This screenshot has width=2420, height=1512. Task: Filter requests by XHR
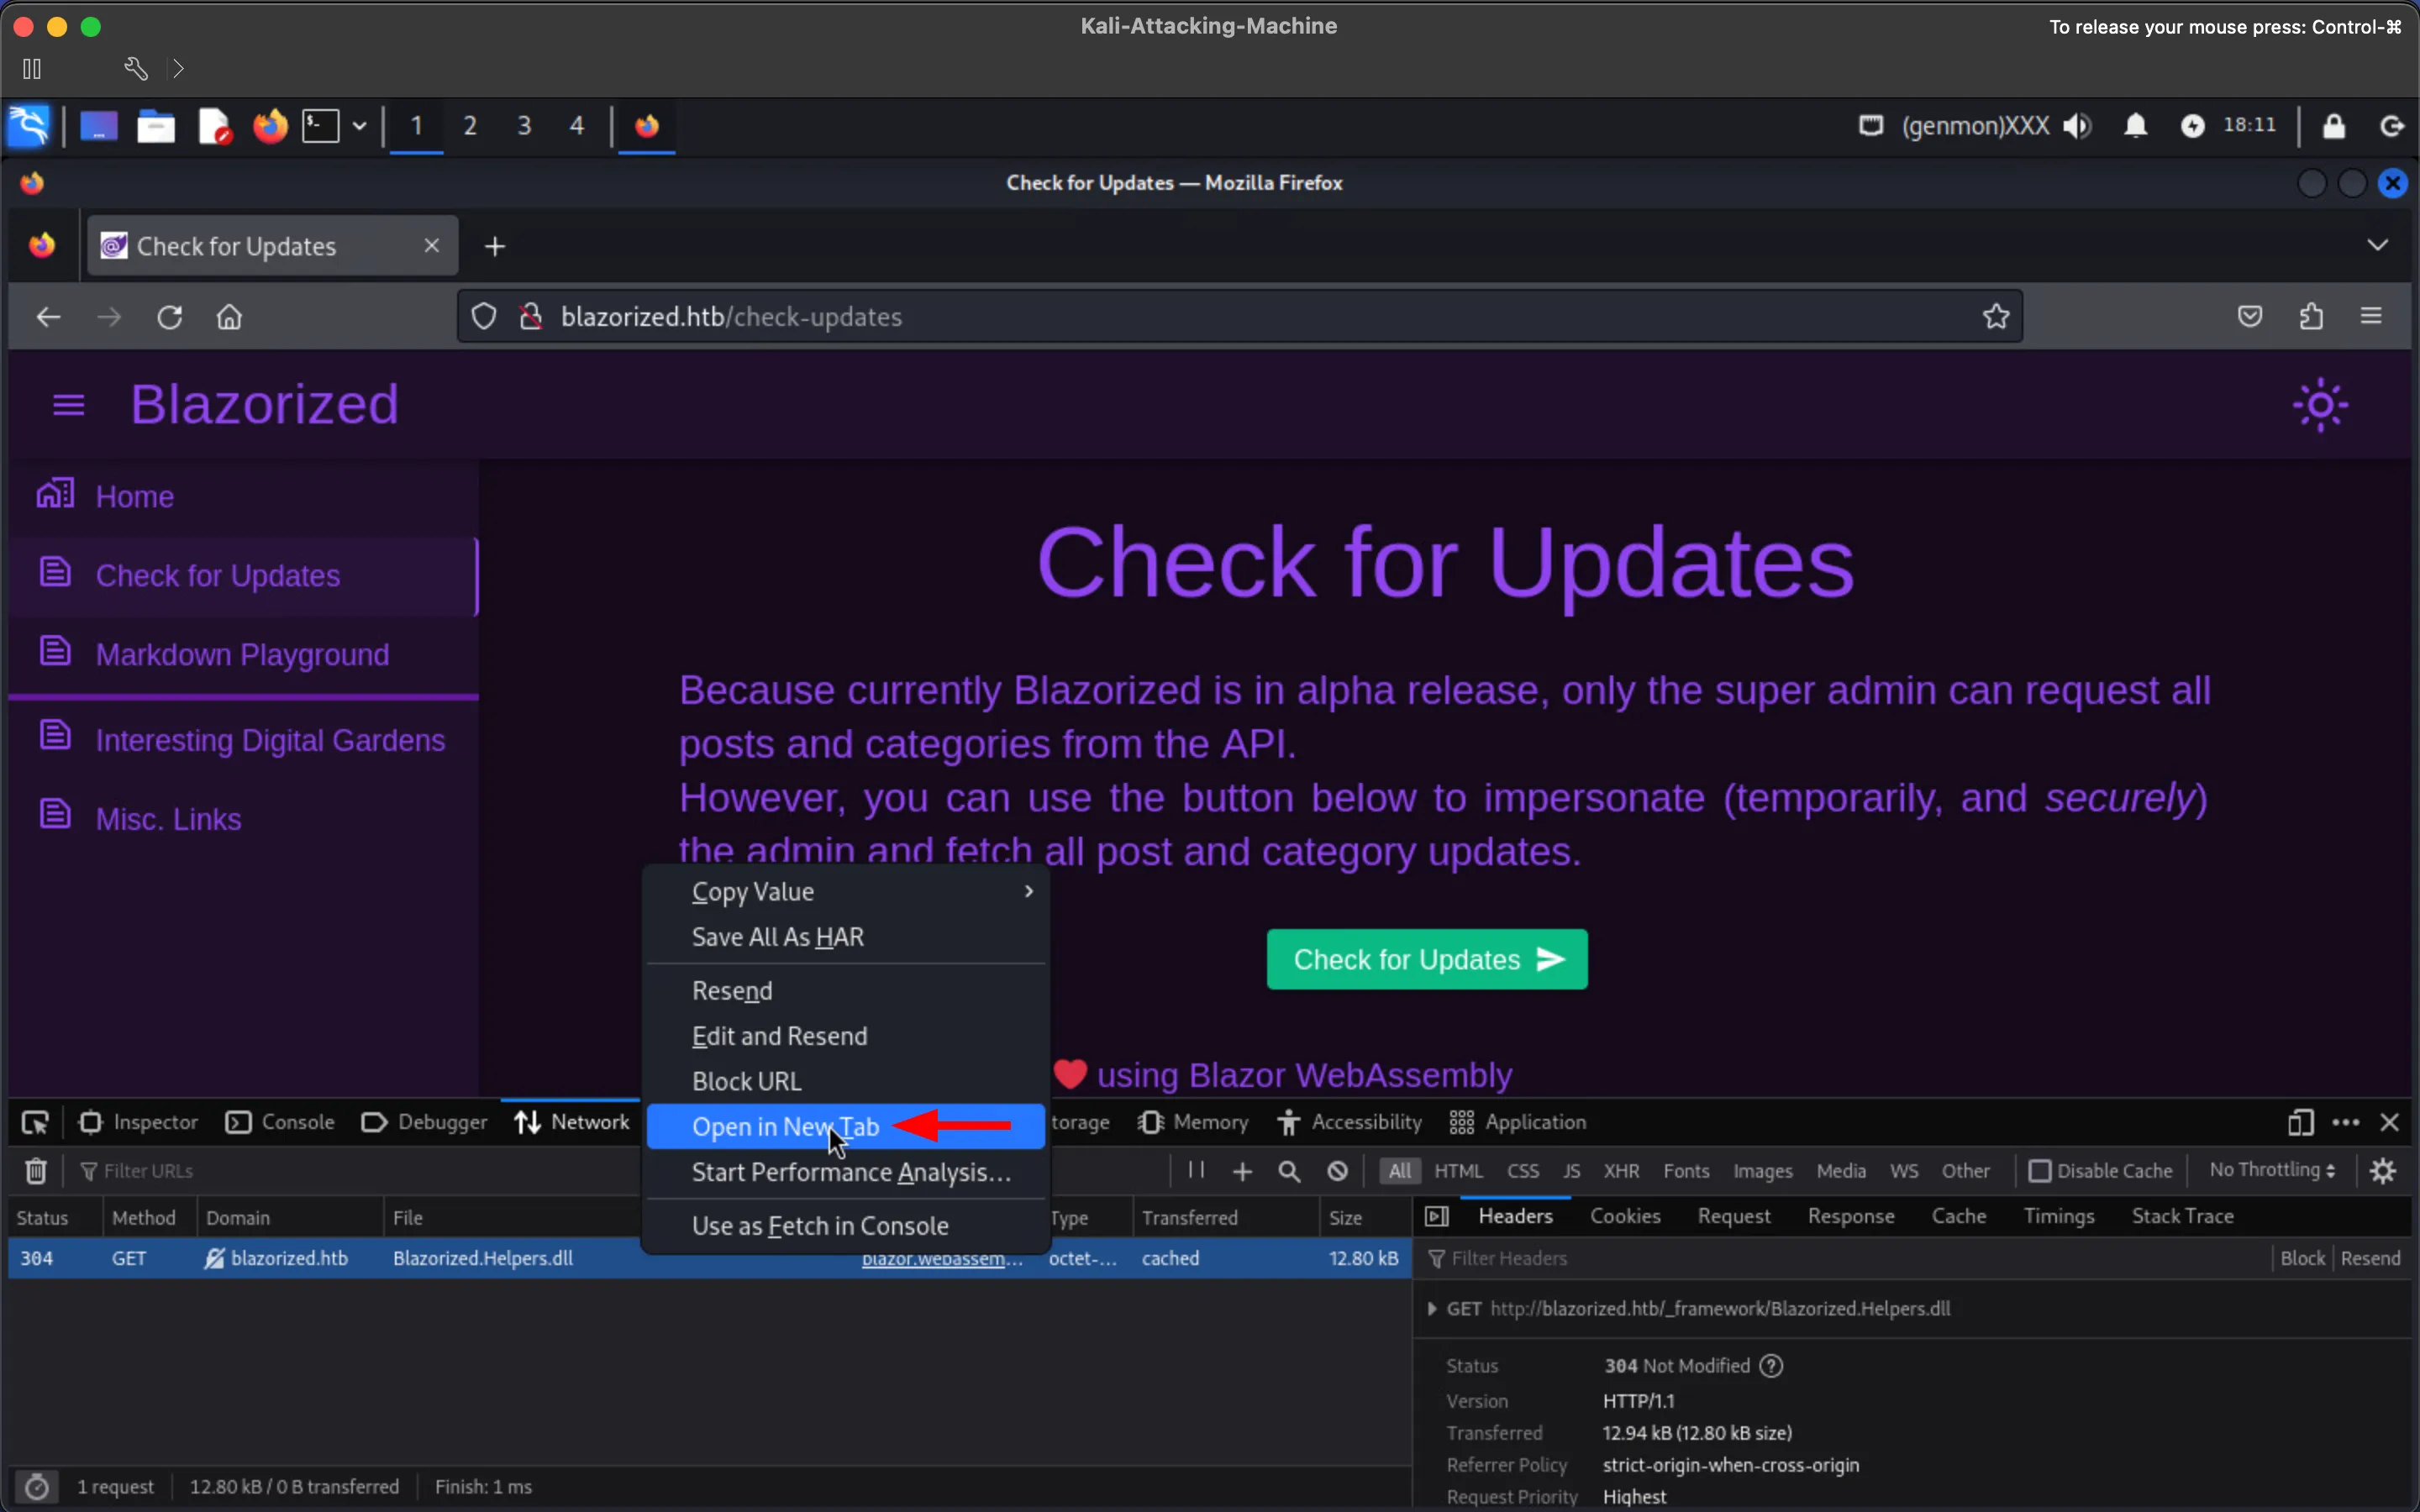tap(1621, 1170)
